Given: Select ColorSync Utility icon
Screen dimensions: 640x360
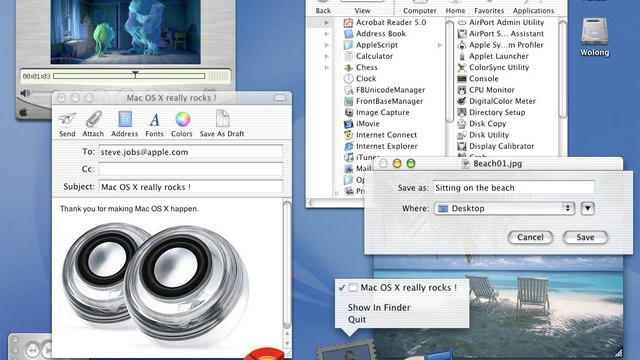Looking at the screenshot, I should (462, 67).
